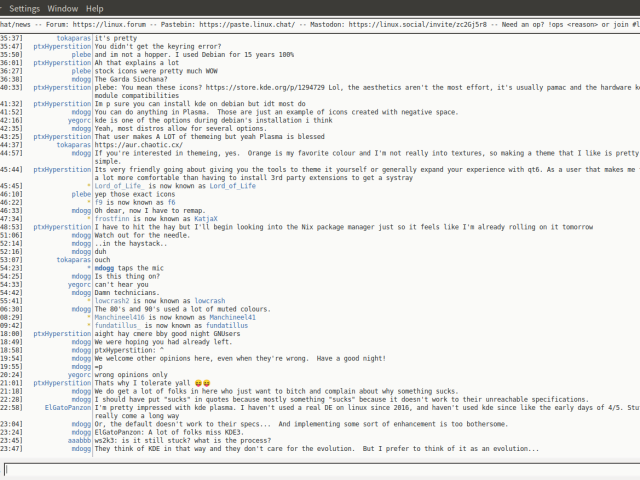Click message "Thats why I tolerate yall"
The height and width of the screenshot is (480, 640).
tap(142, 383)
